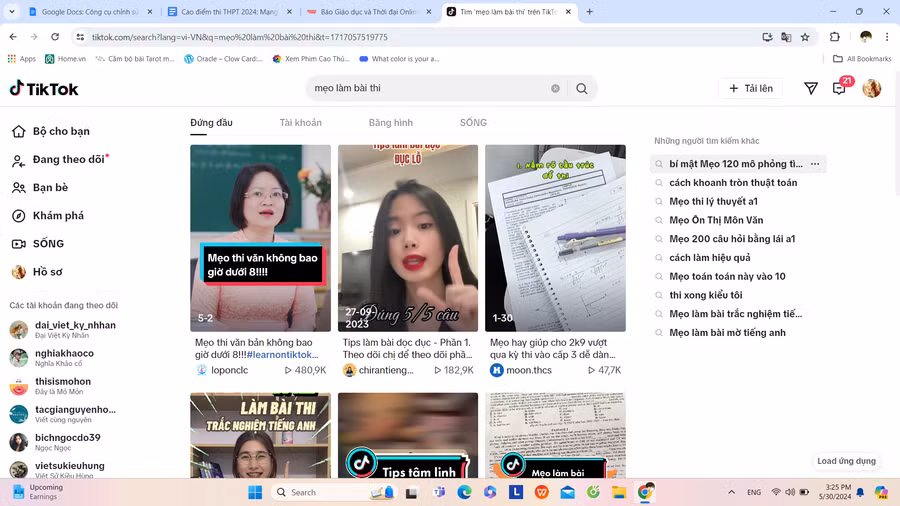Expand the tab search dropdown arrow

click(x=11, y=11)
